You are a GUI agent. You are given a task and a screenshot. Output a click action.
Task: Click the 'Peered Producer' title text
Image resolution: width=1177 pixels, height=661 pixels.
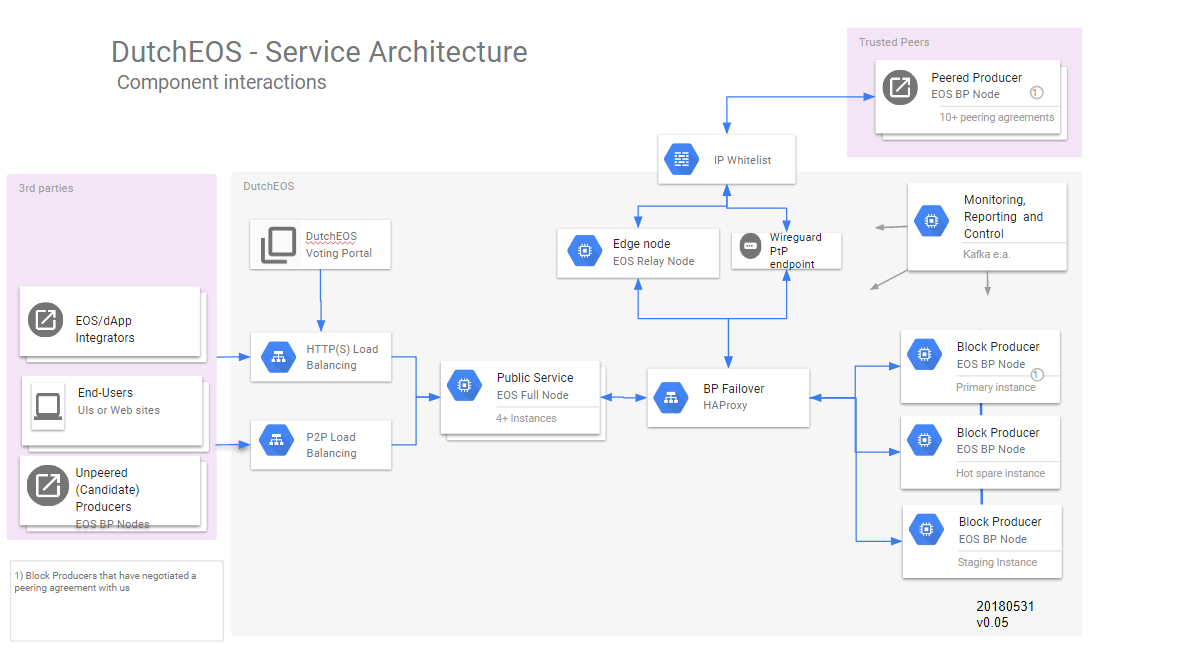[977, 77]
